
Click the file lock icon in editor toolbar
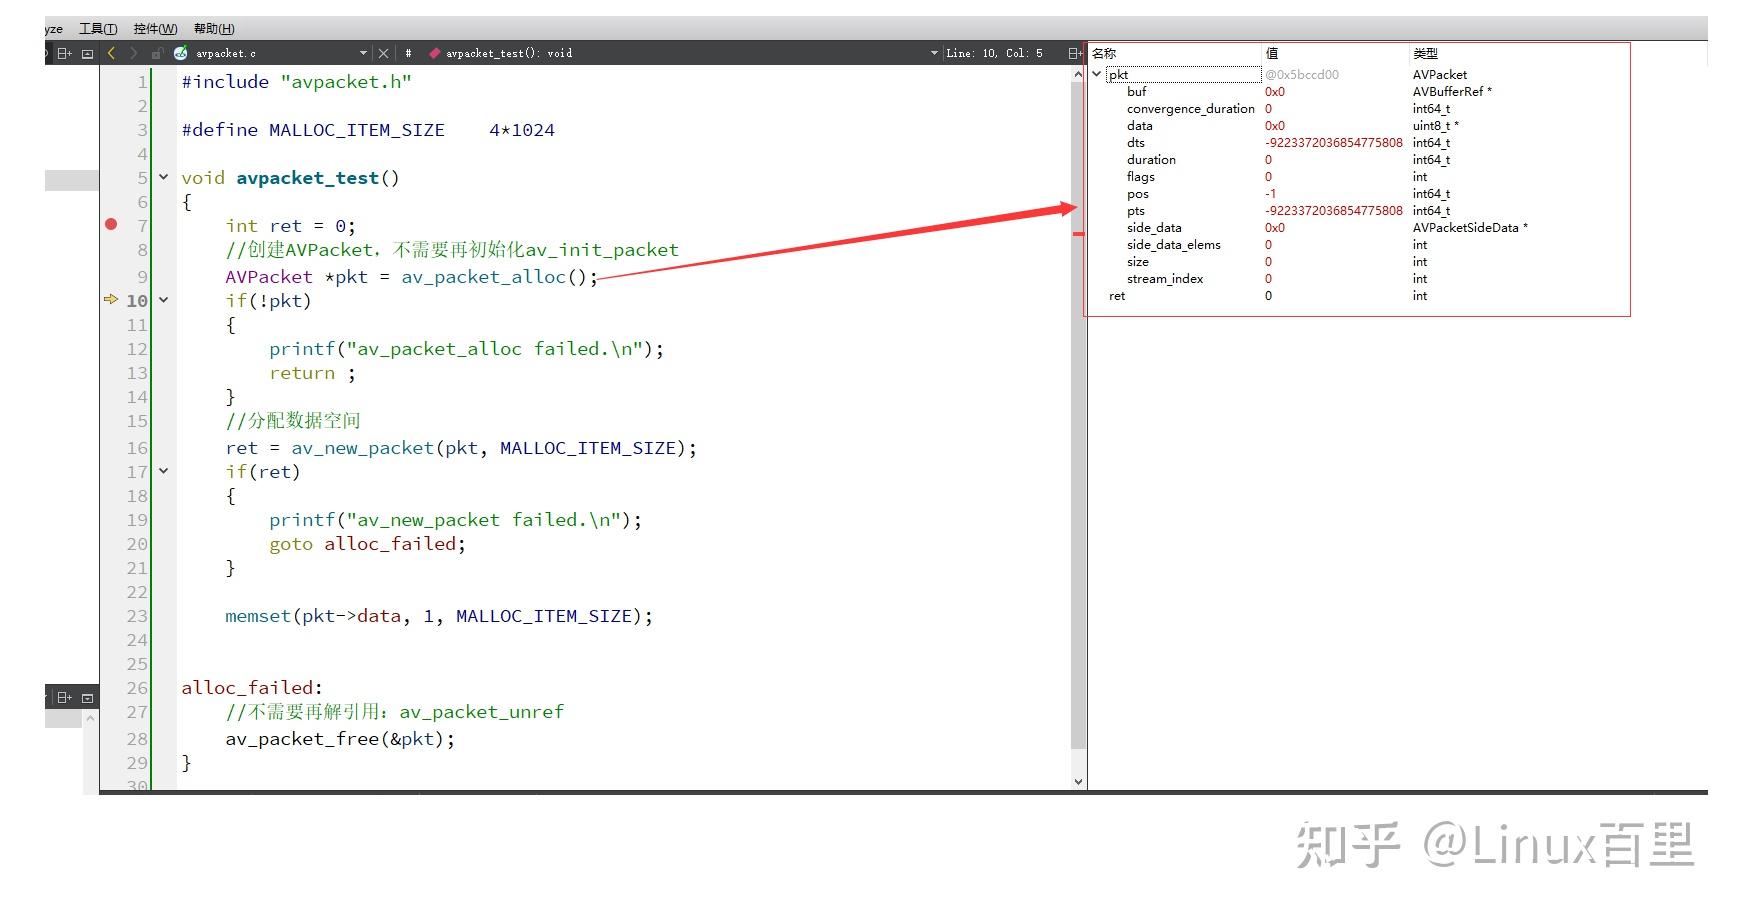pyautogui.click(x=157, y=53)
